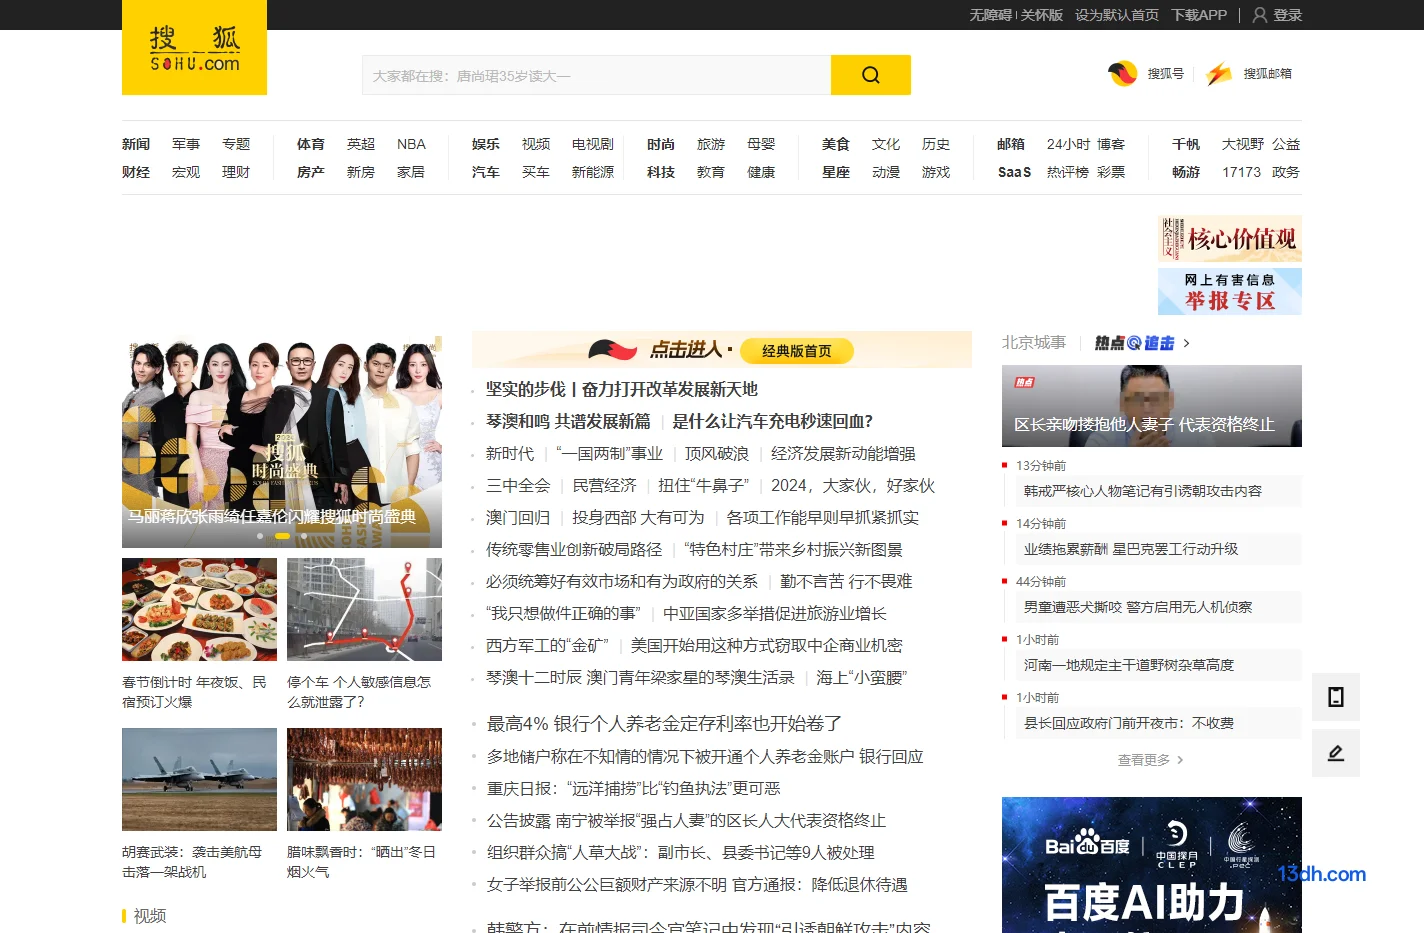Click the 视频 section heading

click(150, 916)
